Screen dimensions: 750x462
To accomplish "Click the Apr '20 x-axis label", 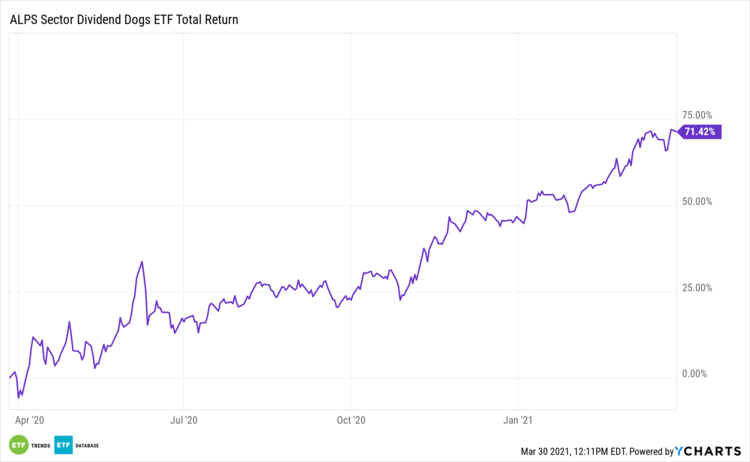I will (x=31, y=421).
